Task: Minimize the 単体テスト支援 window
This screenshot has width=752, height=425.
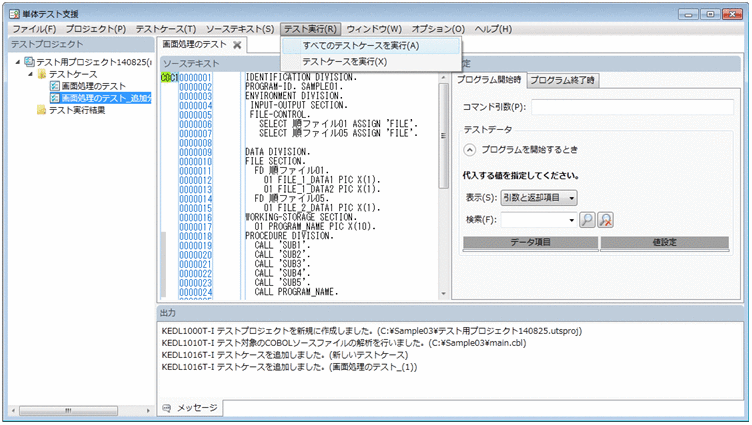Action: 688,14
